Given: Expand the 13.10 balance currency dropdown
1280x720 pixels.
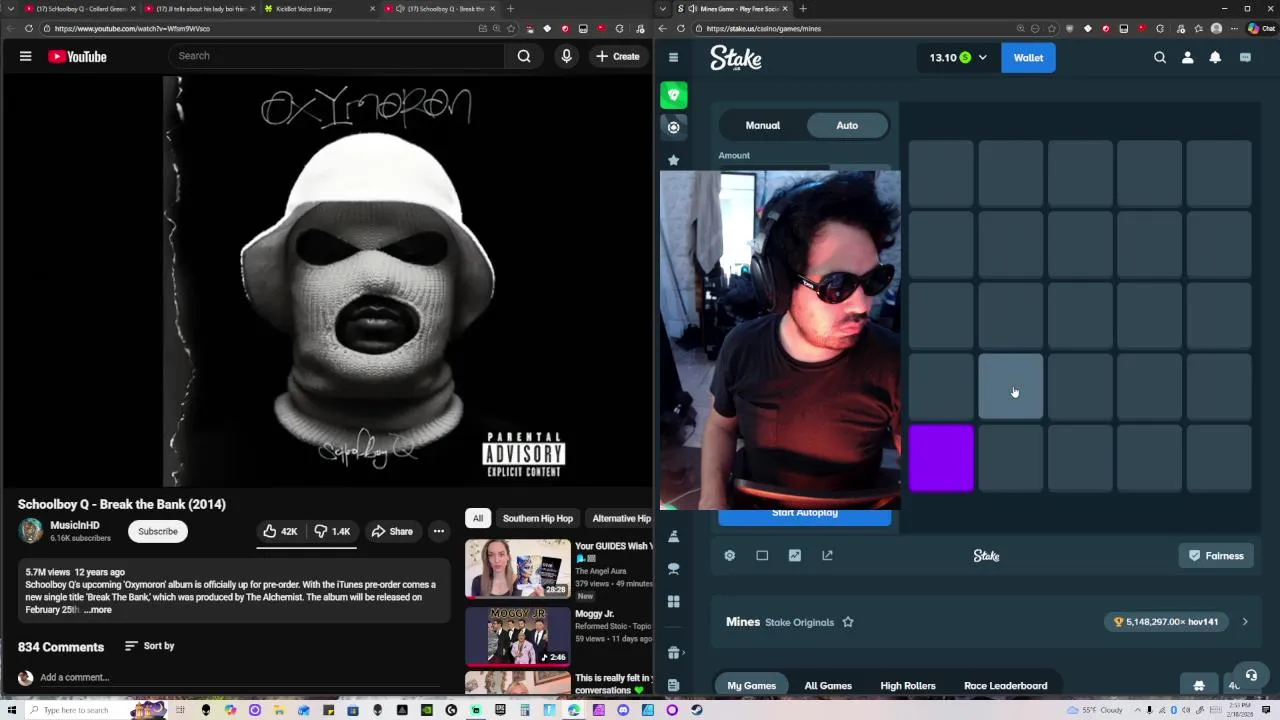Looking at the screenshot, I should 957,57.
